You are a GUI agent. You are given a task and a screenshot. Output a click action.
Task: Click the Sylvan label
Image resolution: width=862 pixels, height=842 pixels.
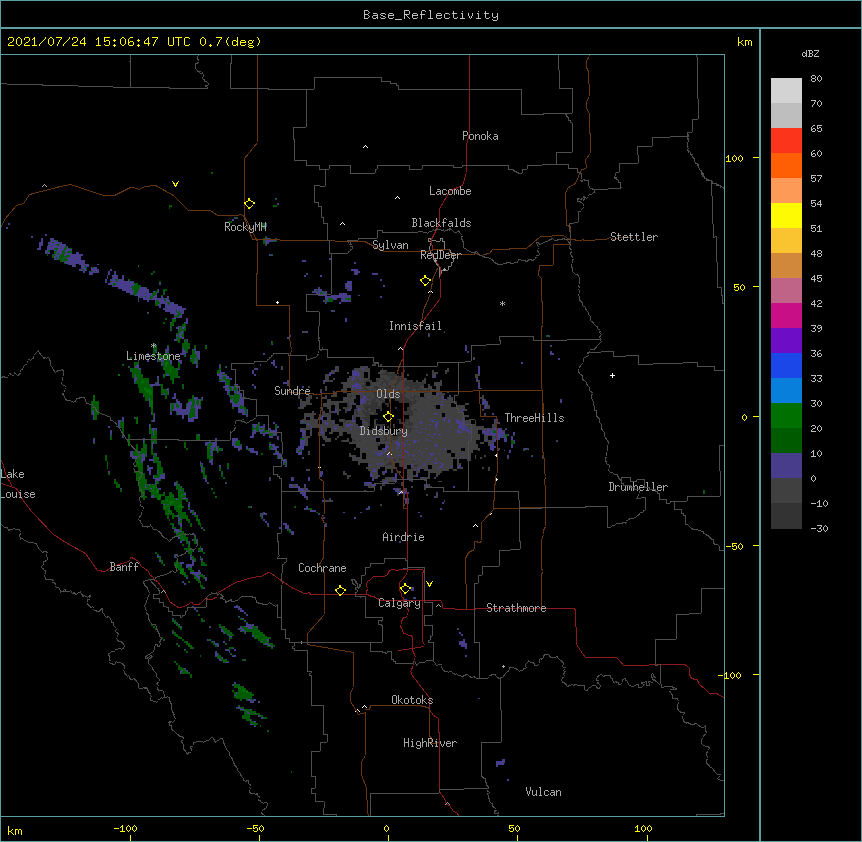click(390, 245)
